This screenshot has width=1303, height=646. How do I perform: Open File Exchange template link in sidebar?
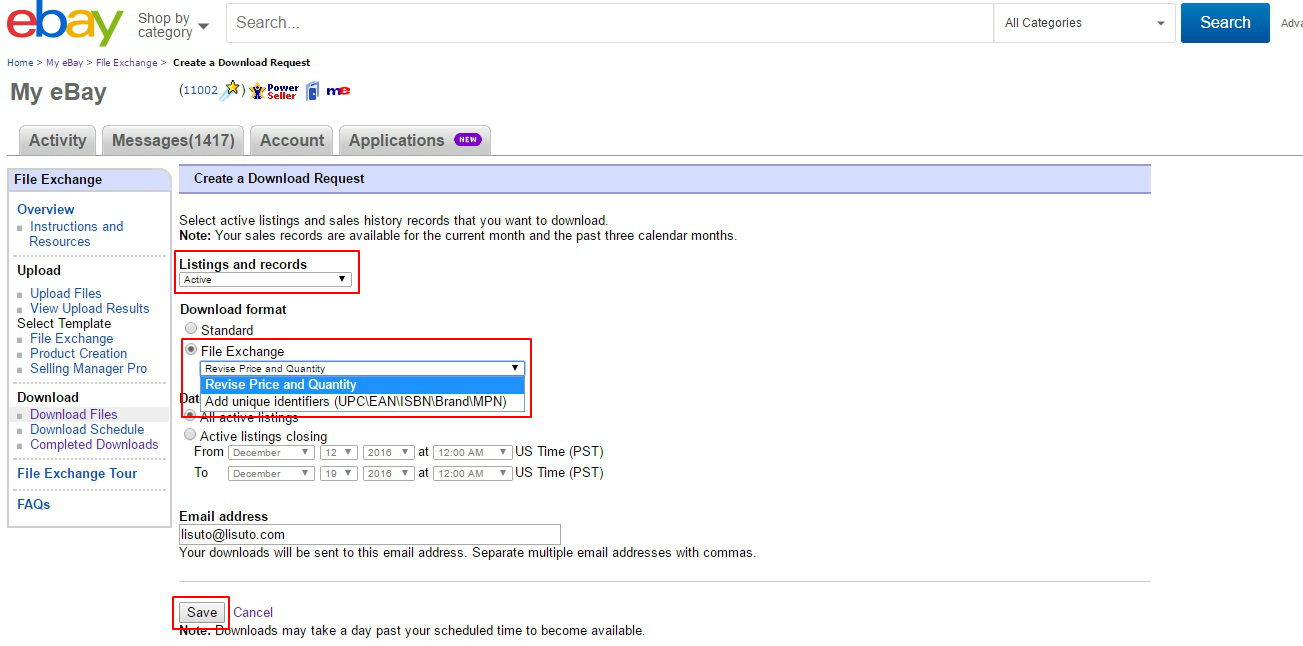coord(72,338)
